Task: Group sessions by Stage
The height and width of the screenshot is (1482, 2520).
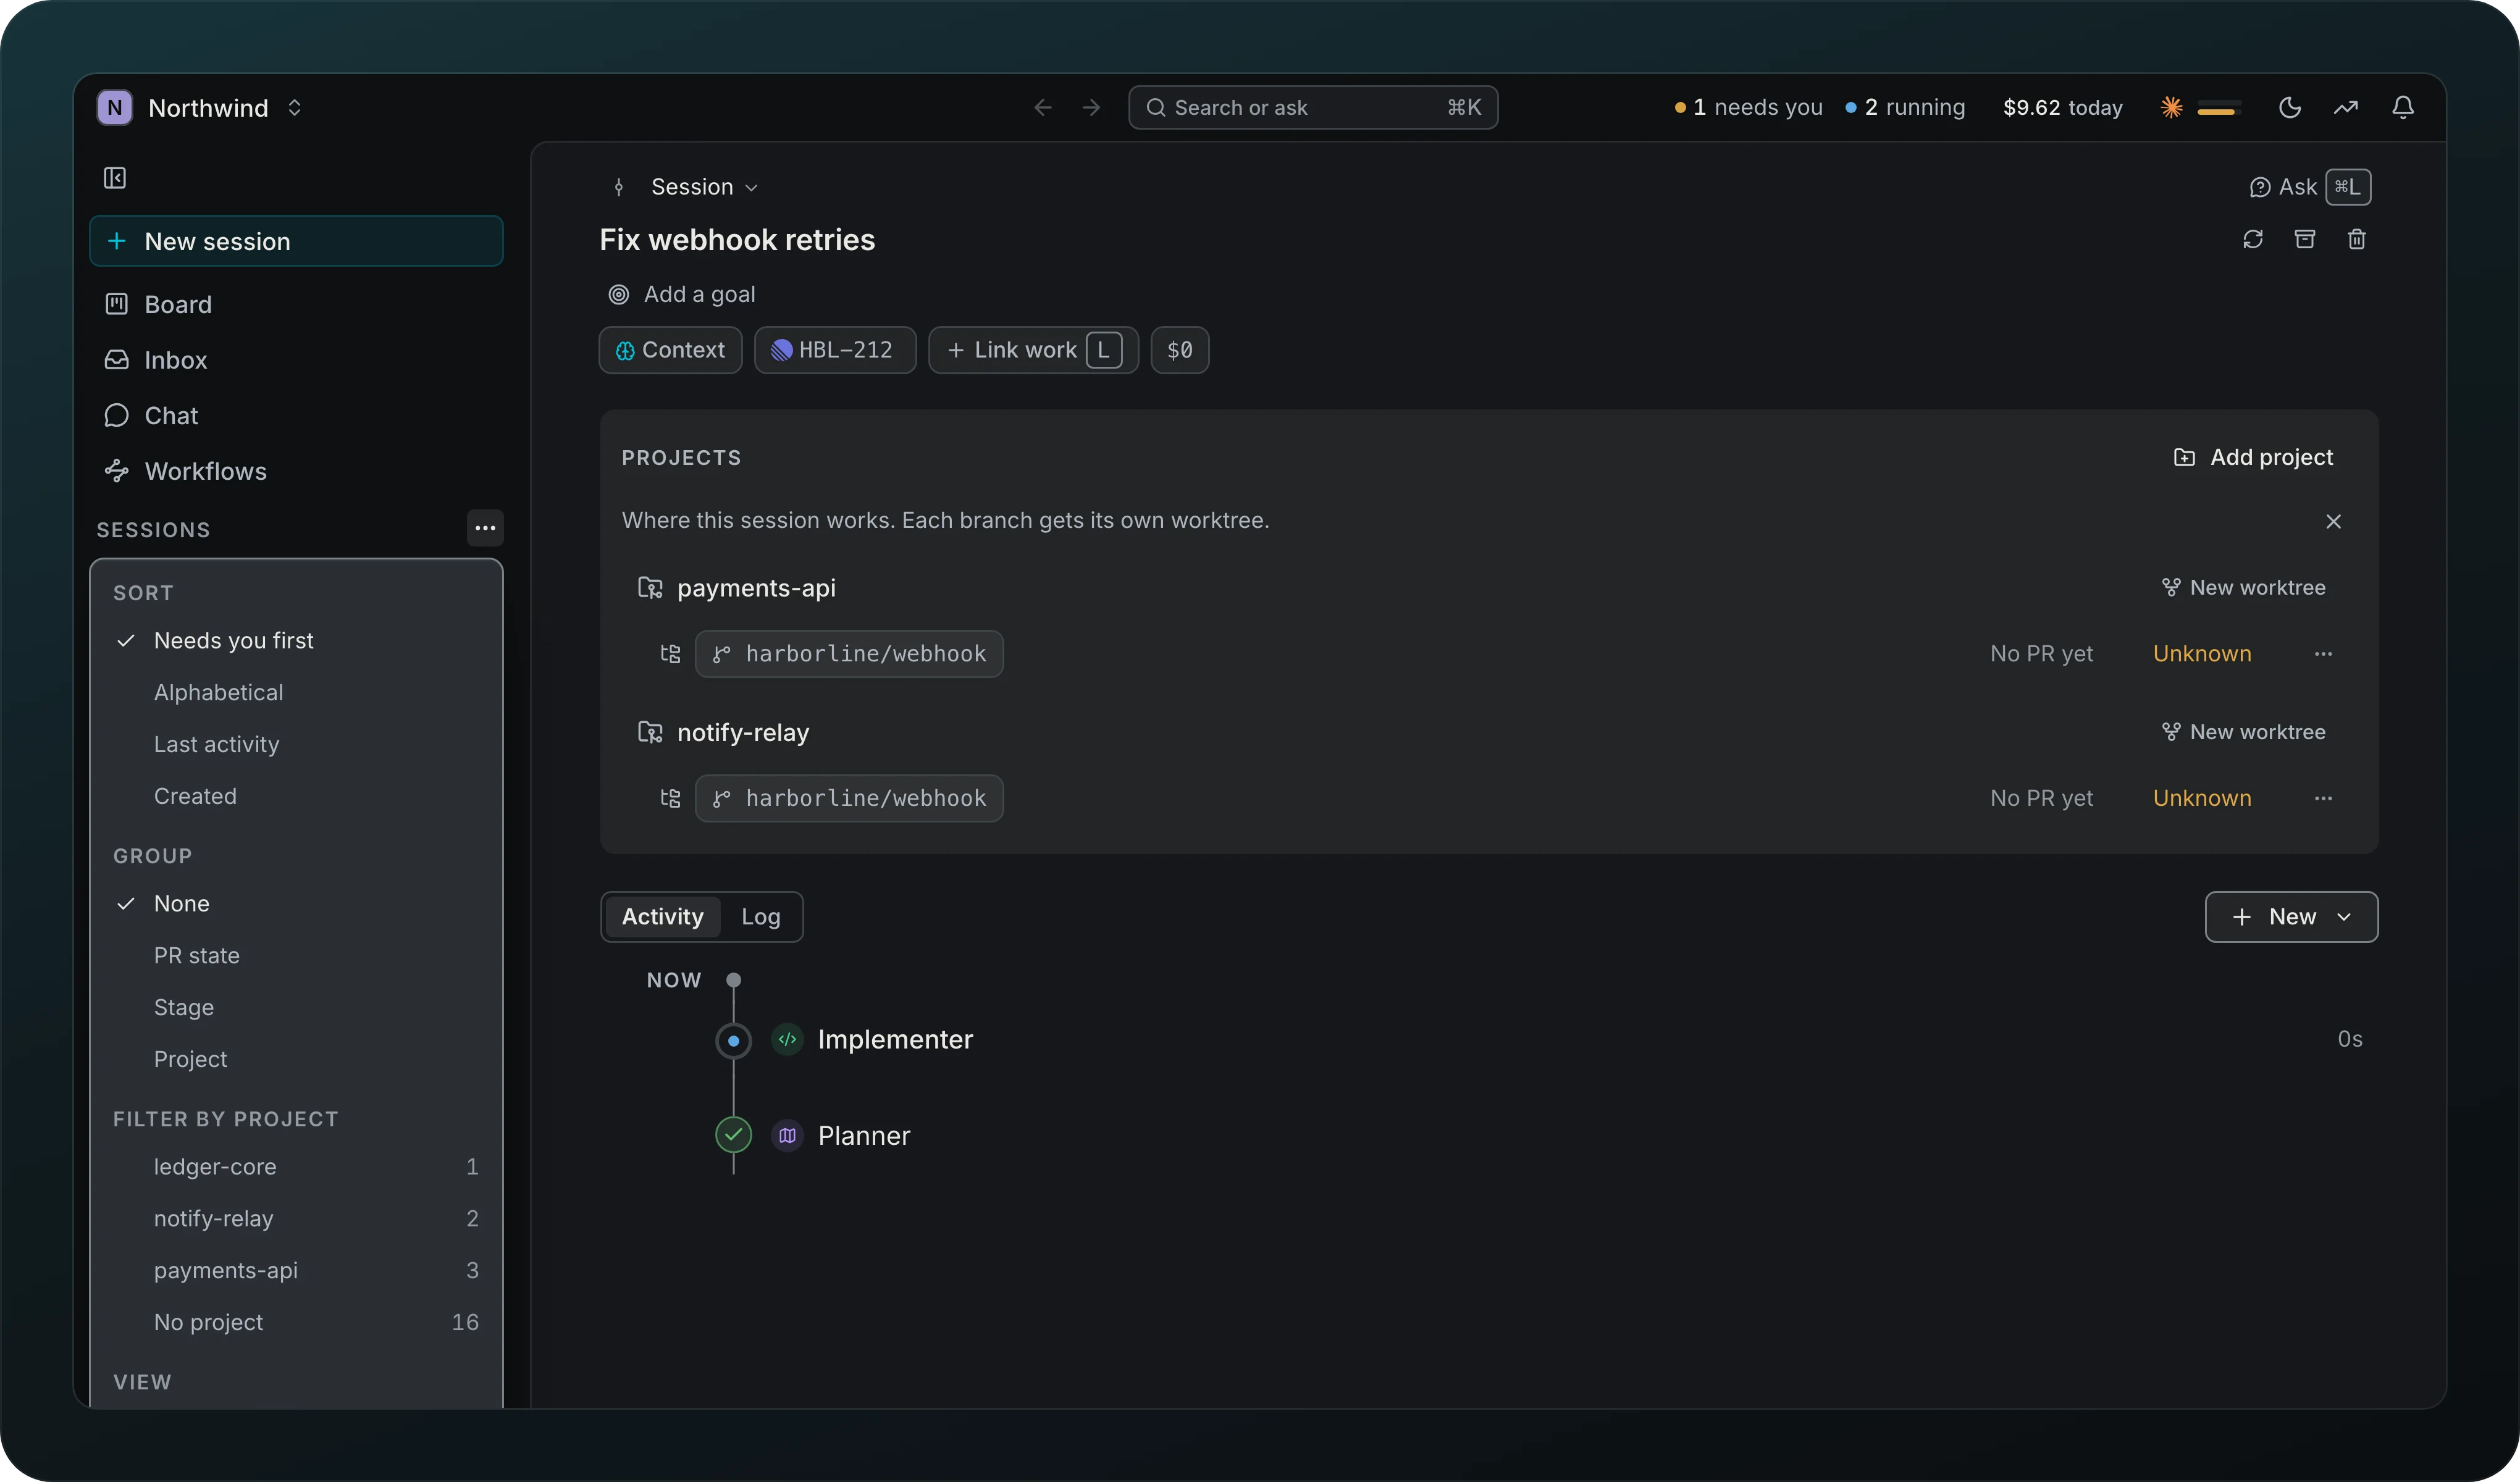Action: click(x=296, y=1007)
